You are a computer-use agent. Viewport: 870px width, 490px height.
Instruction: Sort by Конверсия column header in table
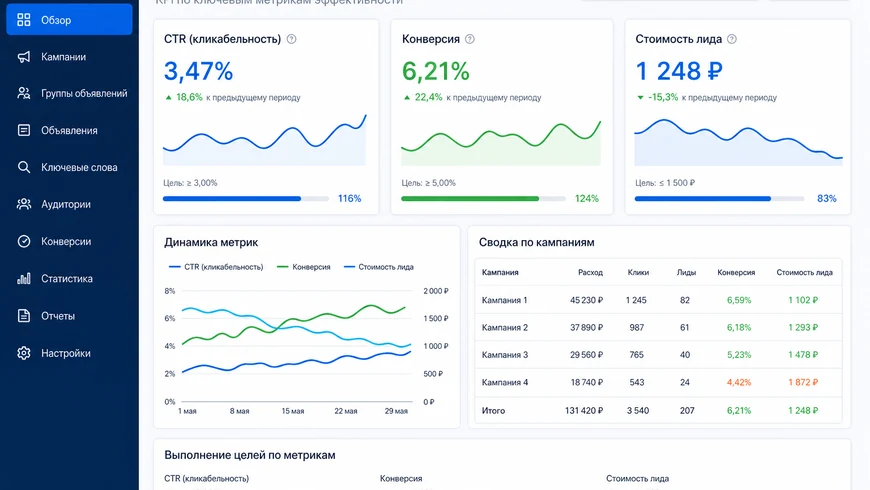click(x=736, y=272)
